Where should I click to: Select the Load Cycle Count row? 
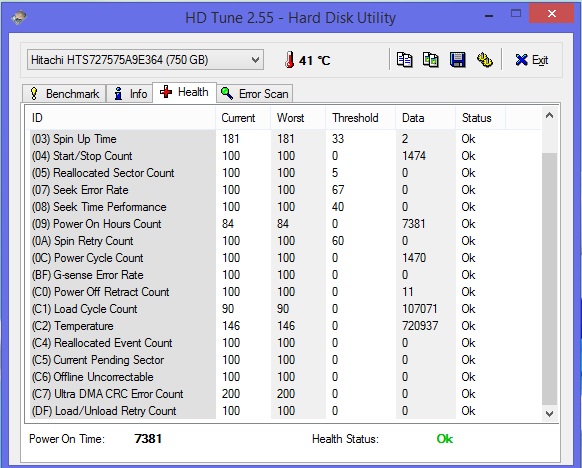(285, 309)
